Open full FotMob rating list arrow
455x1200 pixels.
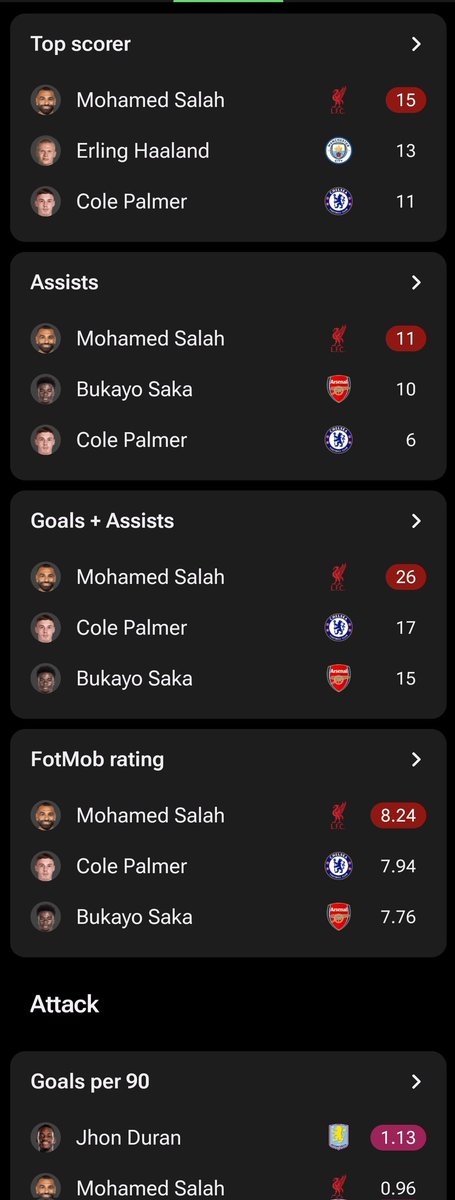pos(416,760)
